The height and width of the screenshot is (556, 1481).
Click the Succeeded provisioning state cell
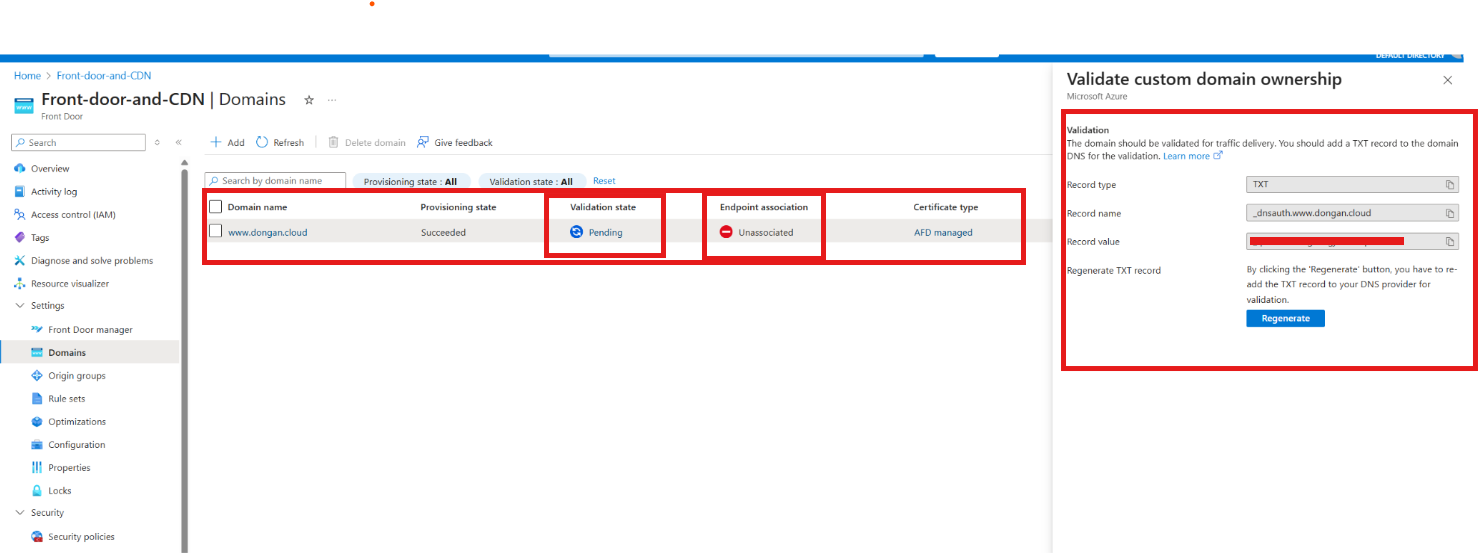443,232
